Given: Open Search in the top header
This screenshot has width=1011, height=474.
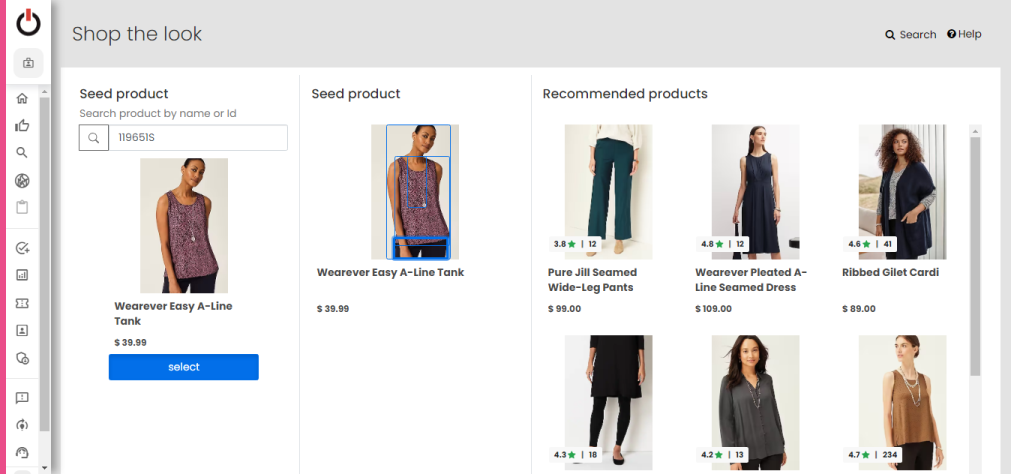Looking at the screenshot, I should tap(910, 35).
